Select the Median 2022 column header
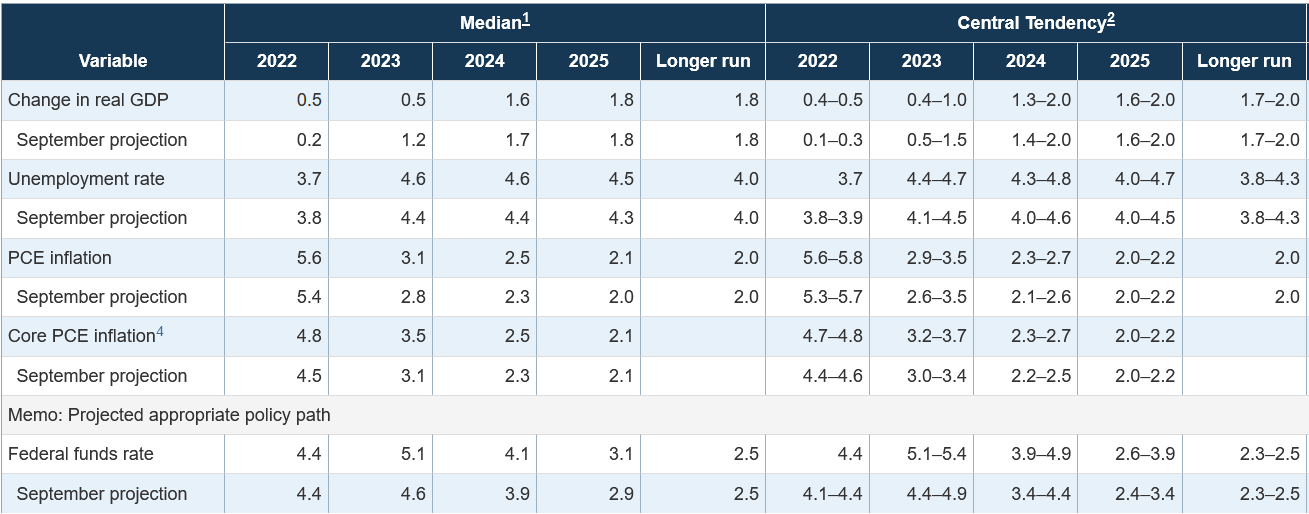1309x514 pixels. point(277,61)
